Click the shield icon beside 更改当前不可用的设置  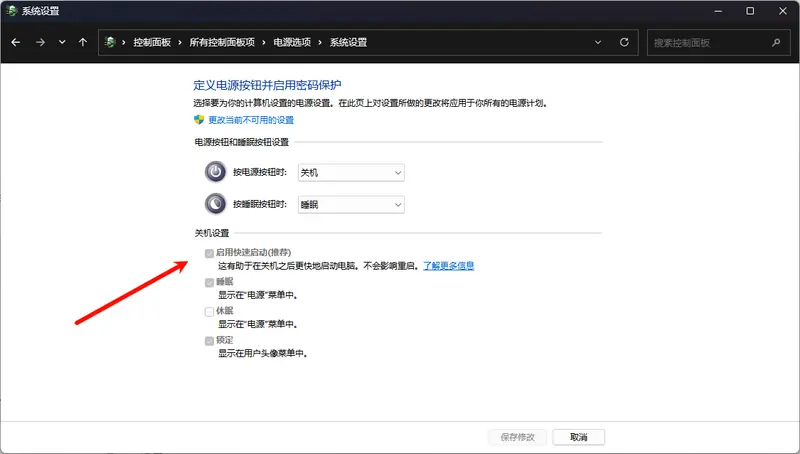(x=199, y=119)
